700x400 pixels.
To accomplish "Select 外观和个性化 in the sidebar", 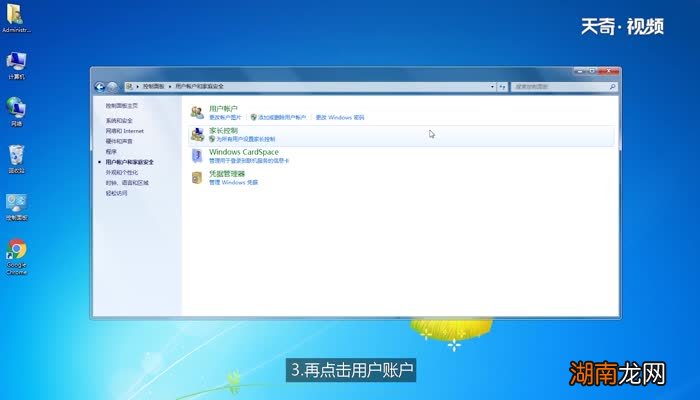I will pyautogui.click(x=121, y=172).
